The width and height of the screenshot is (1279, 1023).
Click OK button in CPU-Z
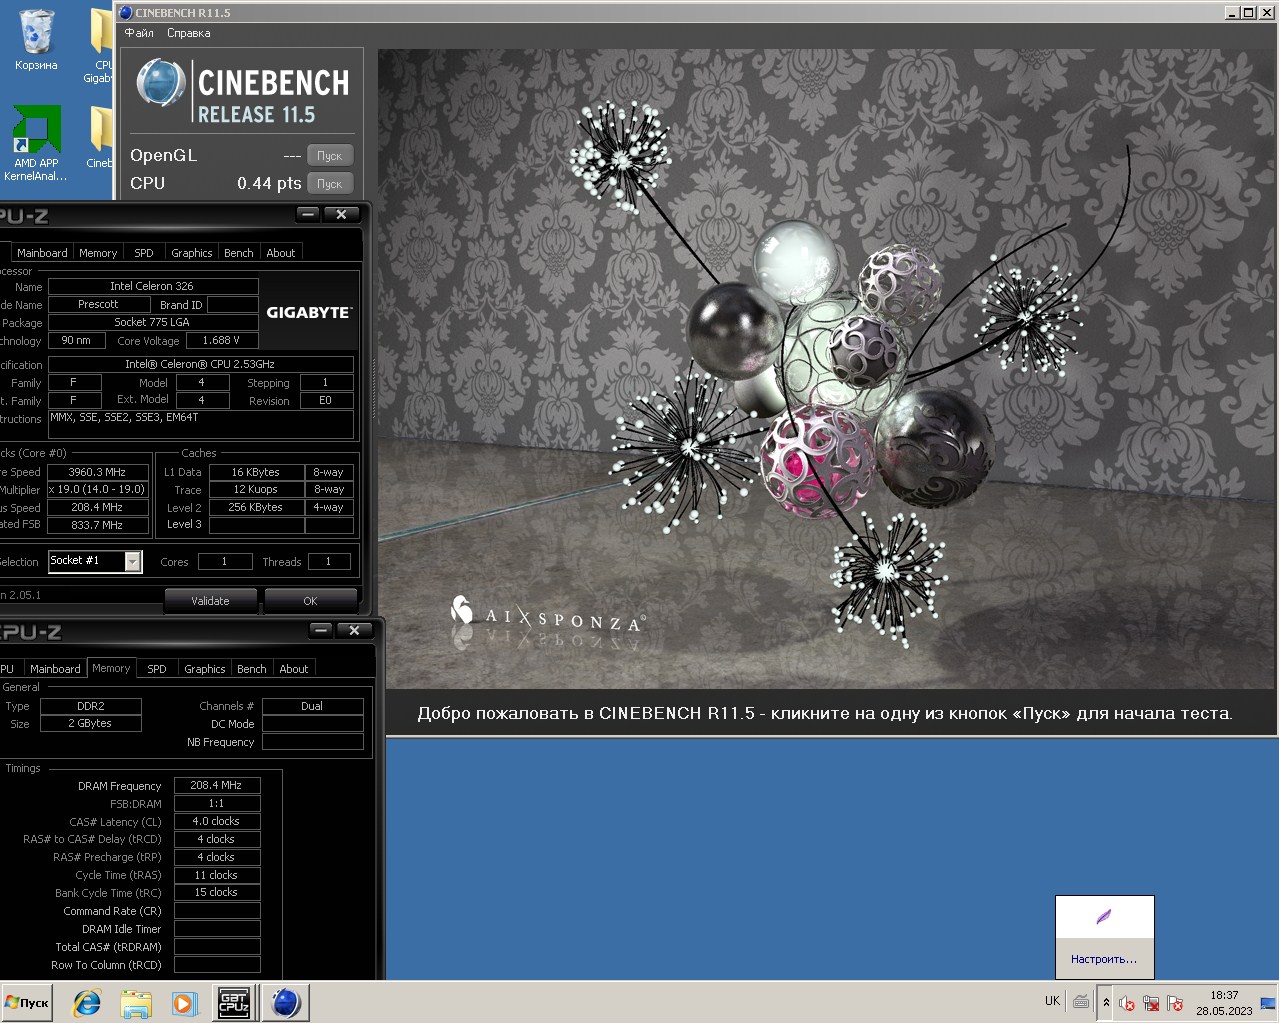point(310,601)
